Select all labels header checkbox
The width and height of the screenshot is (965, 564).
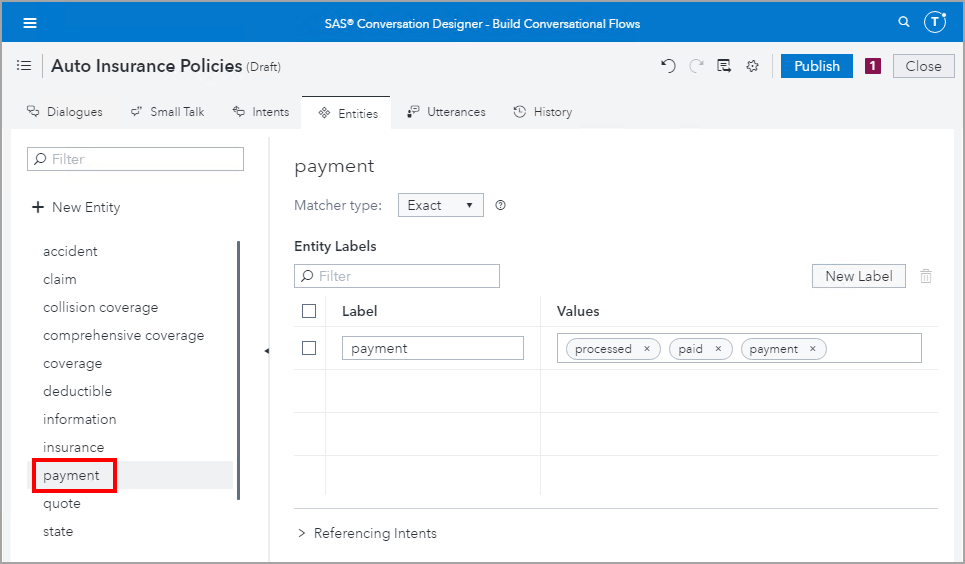click(309, 311)
